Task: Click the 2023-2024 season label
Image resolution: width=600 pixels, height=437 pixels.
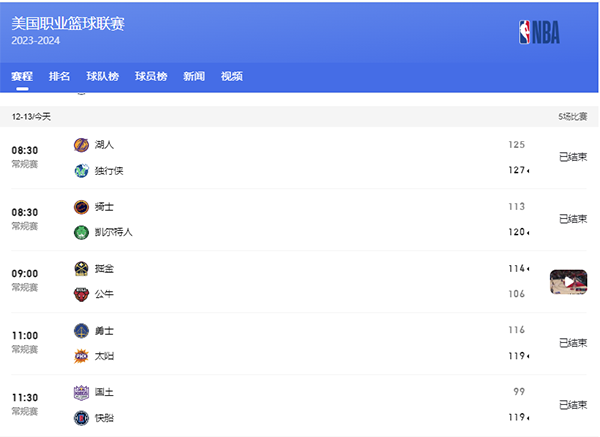Action: pos(36,41)
